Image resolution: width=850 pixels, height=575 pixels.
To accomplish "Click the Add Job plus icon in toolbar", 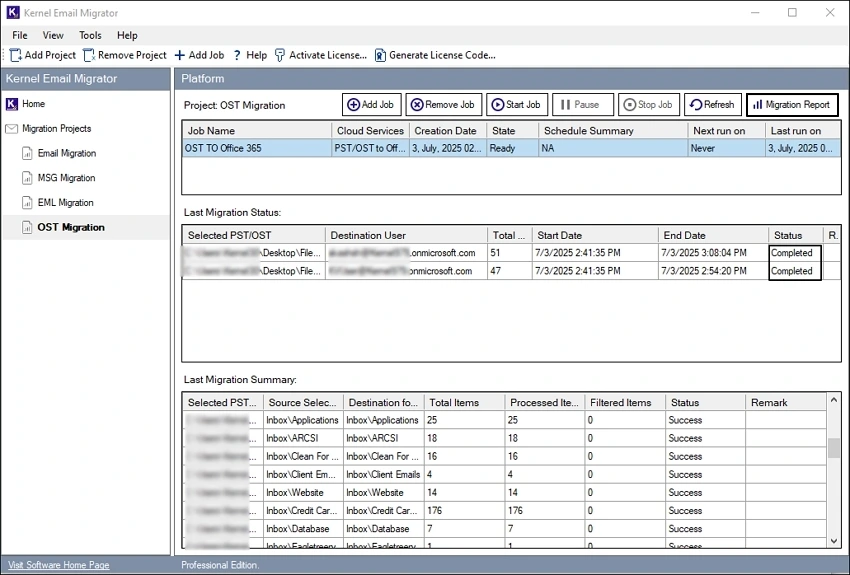I will pos(179,55).
